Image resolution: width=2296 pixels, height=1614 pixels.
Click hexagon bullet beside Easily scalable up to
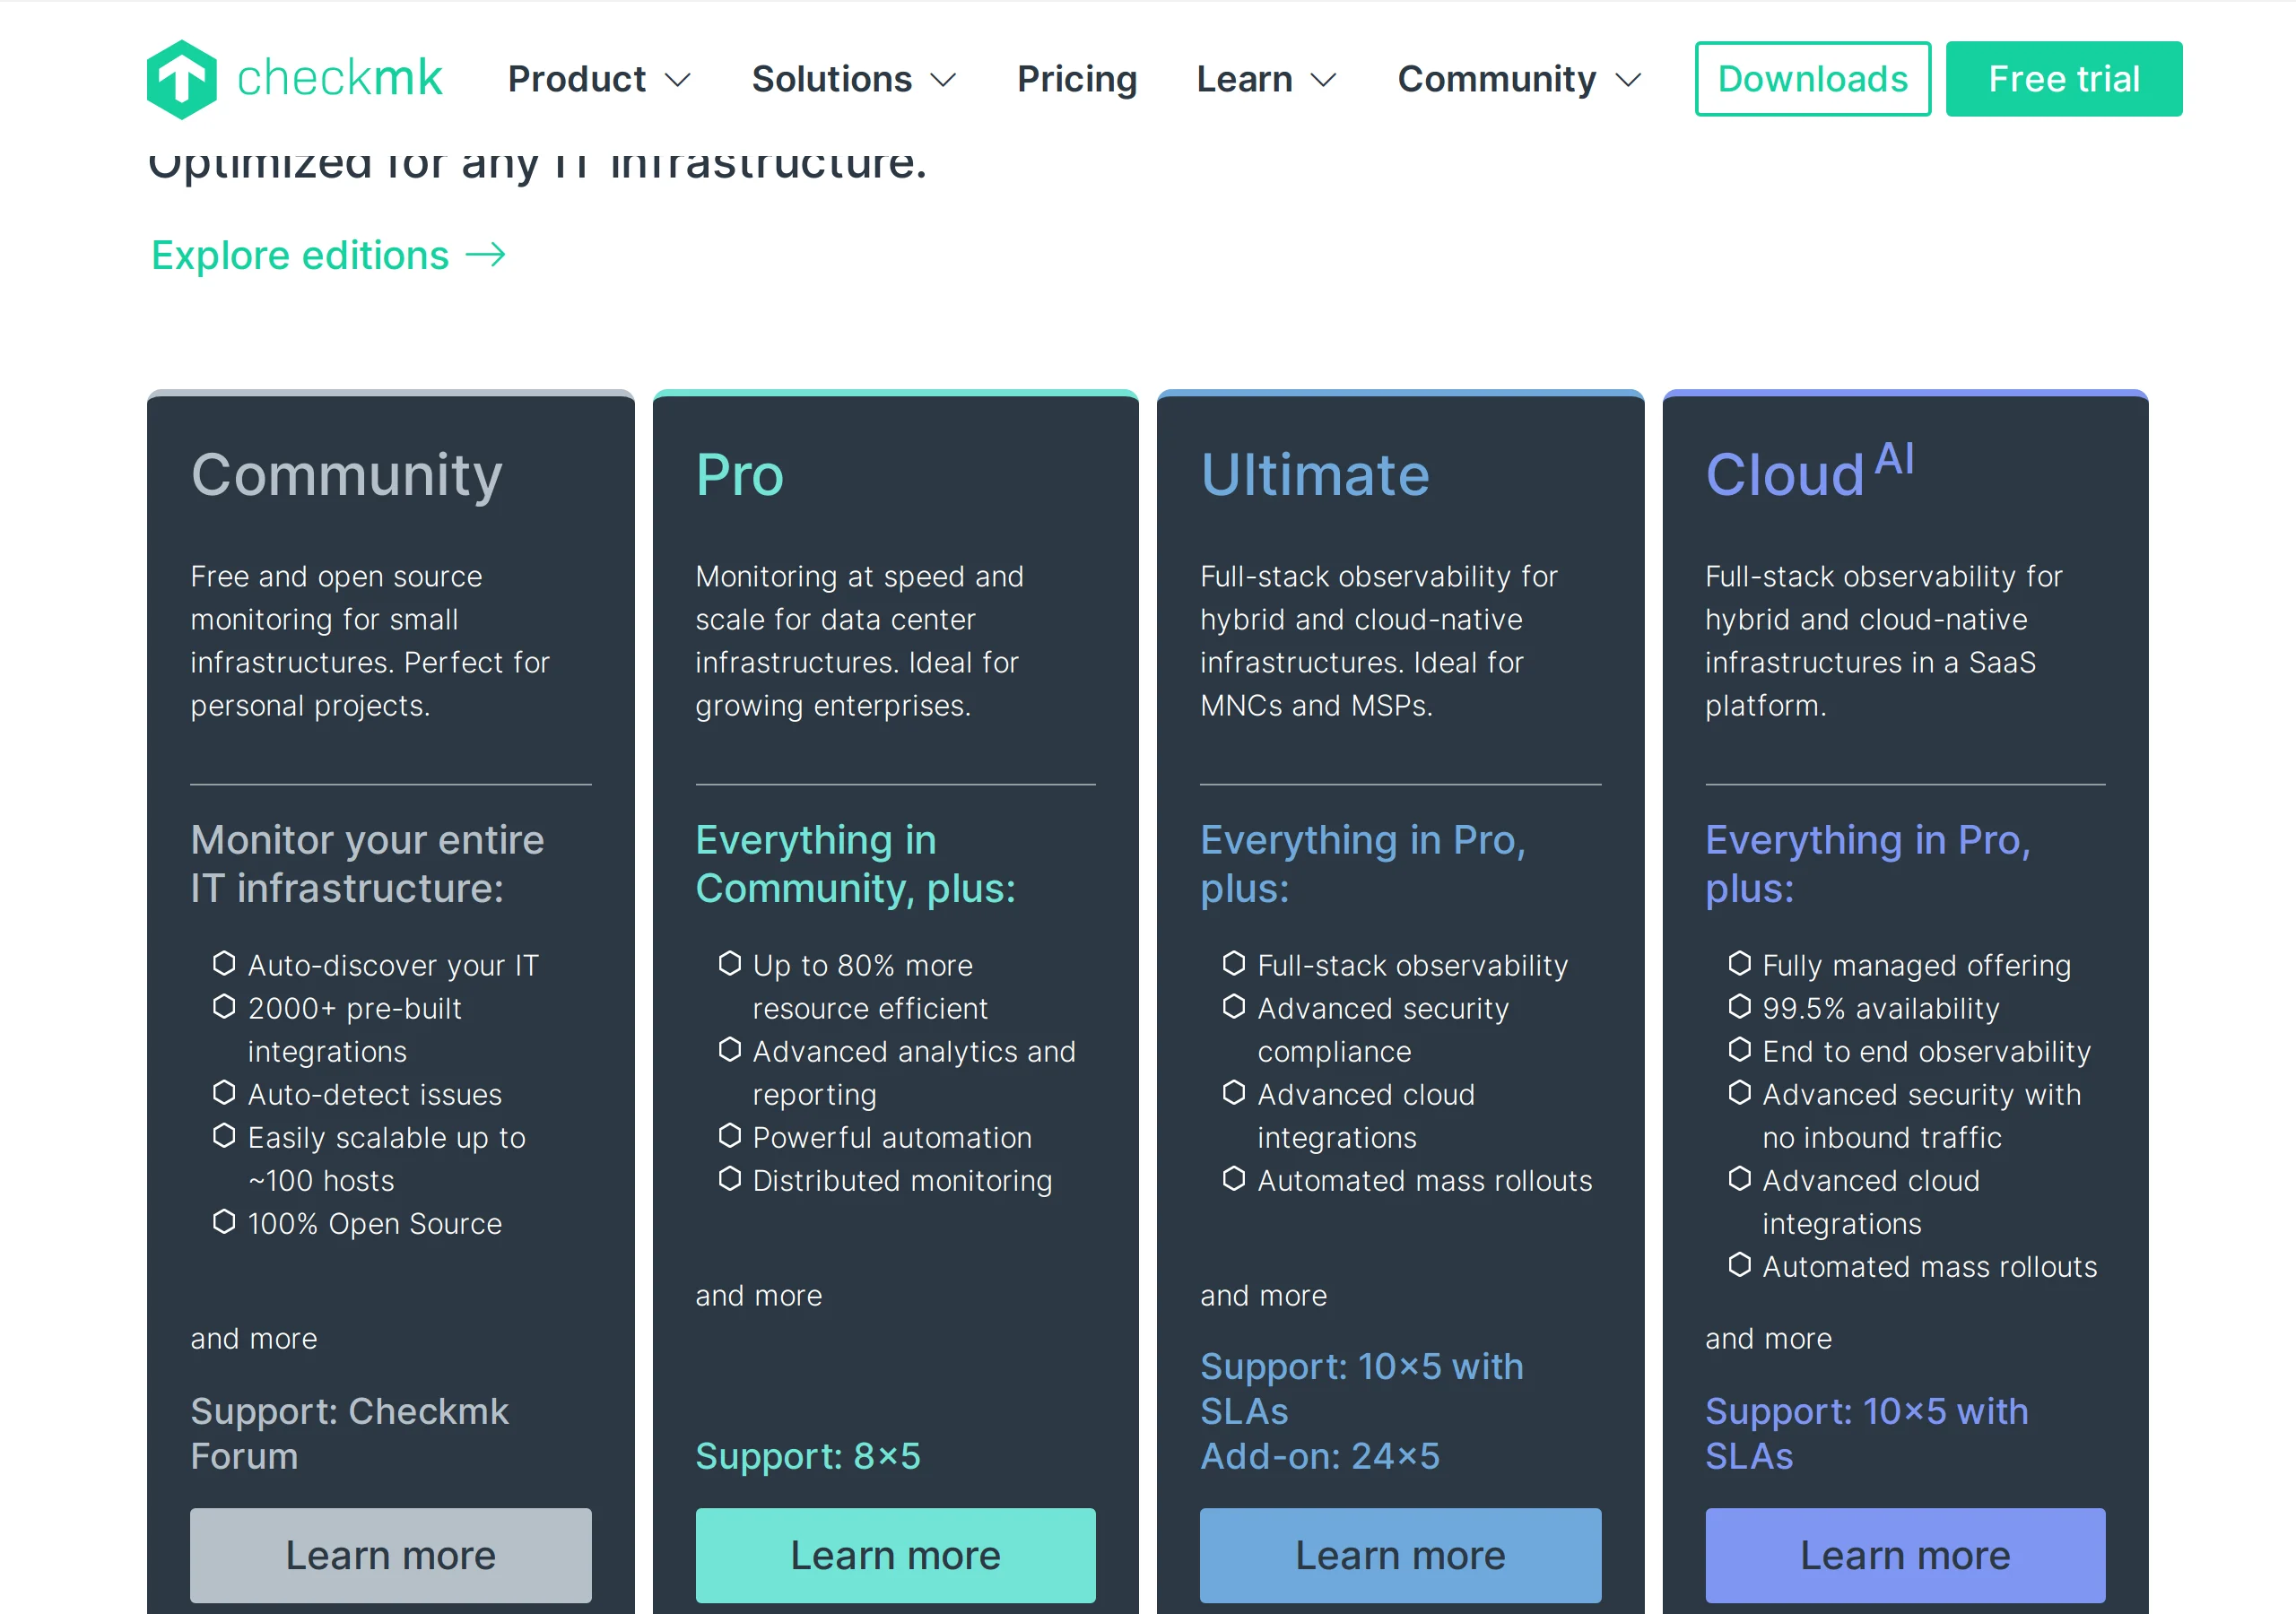tap(224, 1135)
